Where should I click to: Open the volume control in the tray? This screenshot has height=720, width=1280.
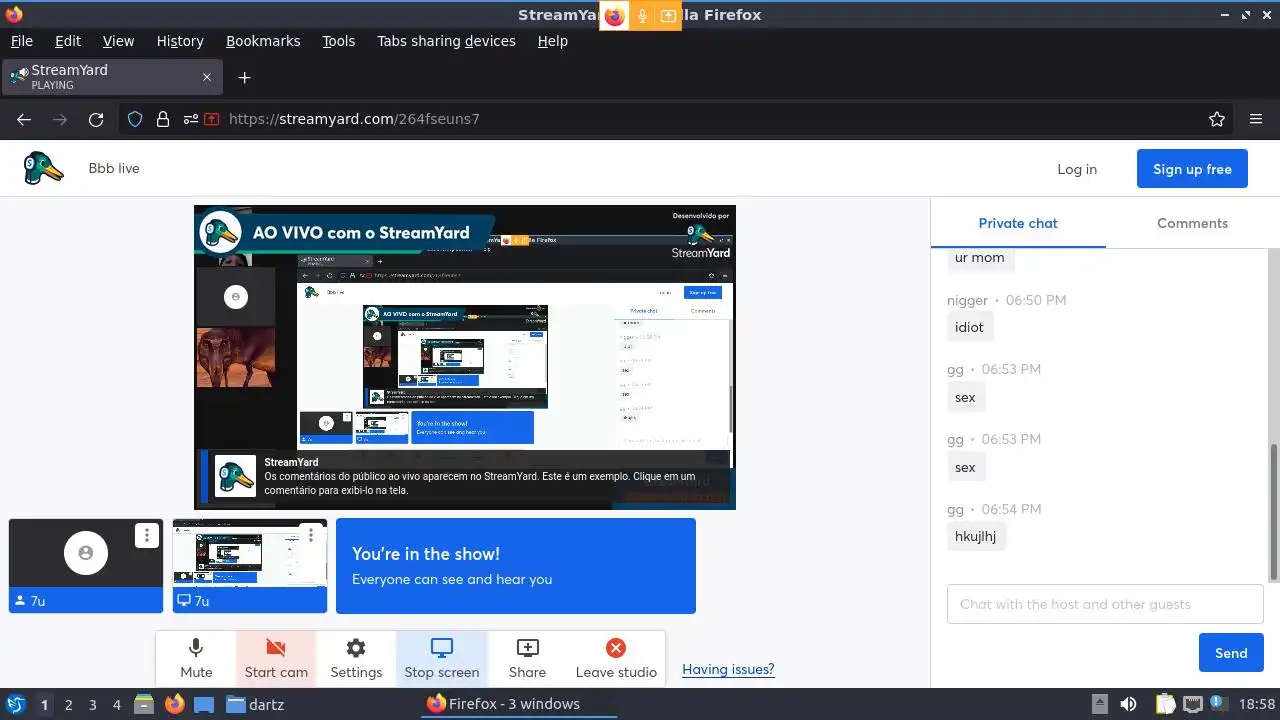[x=1128, y=704]
